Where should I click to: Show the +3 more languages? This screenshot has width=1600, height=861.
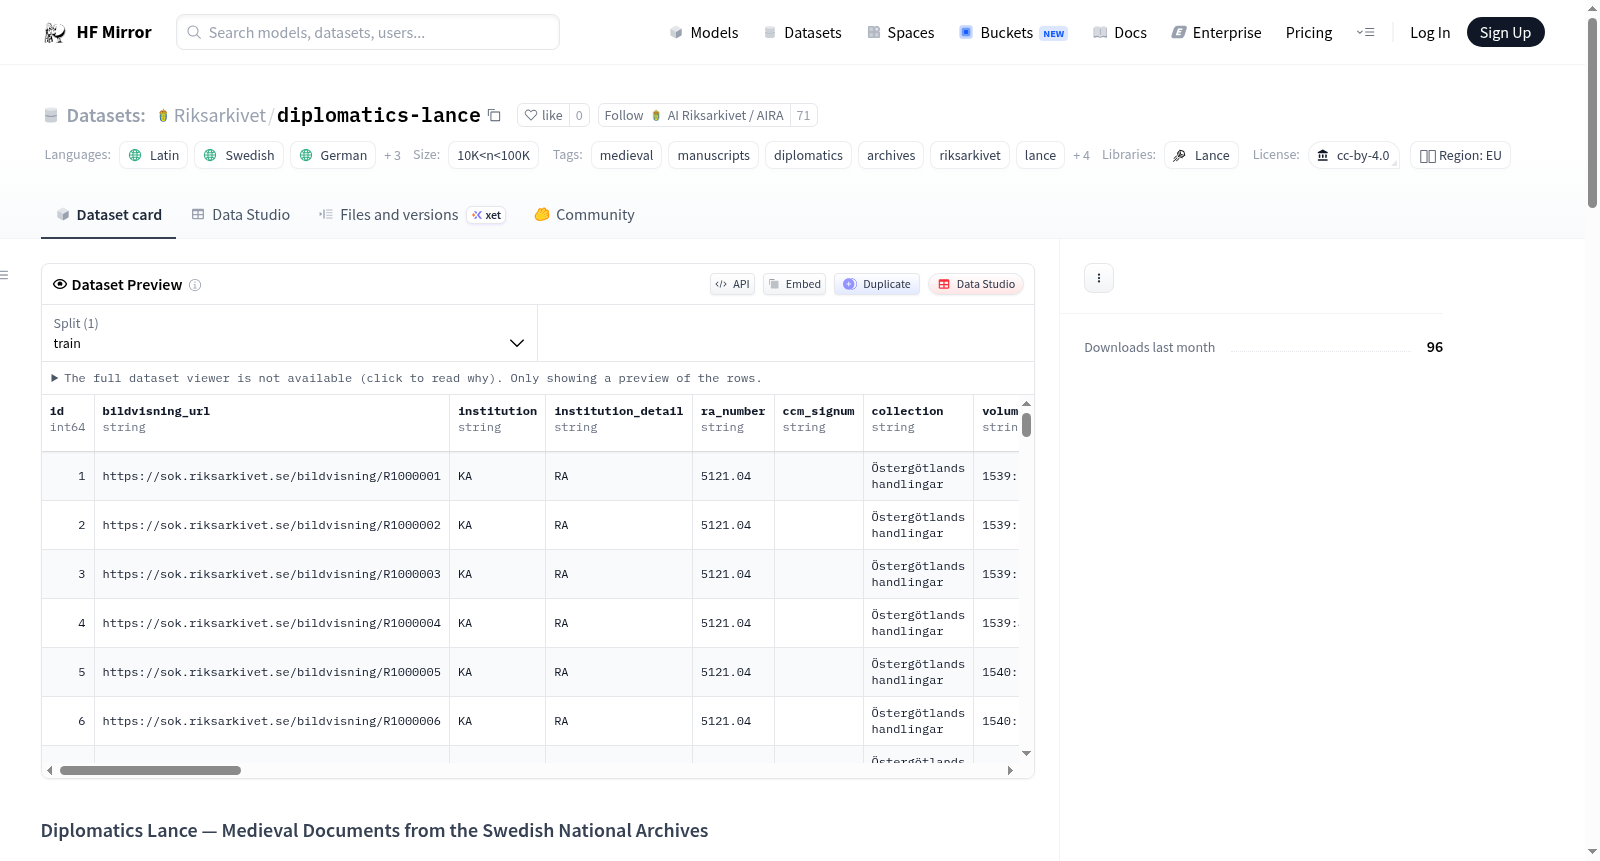(392, 156)
